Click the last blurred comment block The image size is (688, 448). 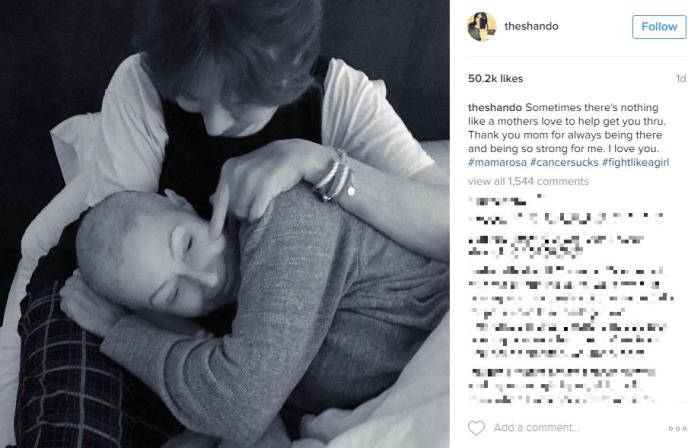(x=563, y=386)
